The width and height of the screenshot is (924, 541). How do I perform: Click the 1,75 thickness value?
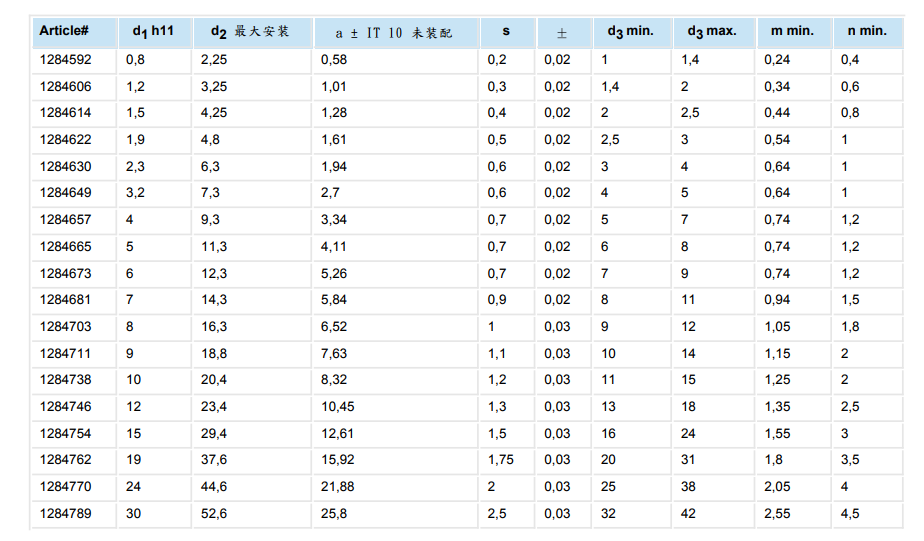pyautogui.click(x=500, y=460)
